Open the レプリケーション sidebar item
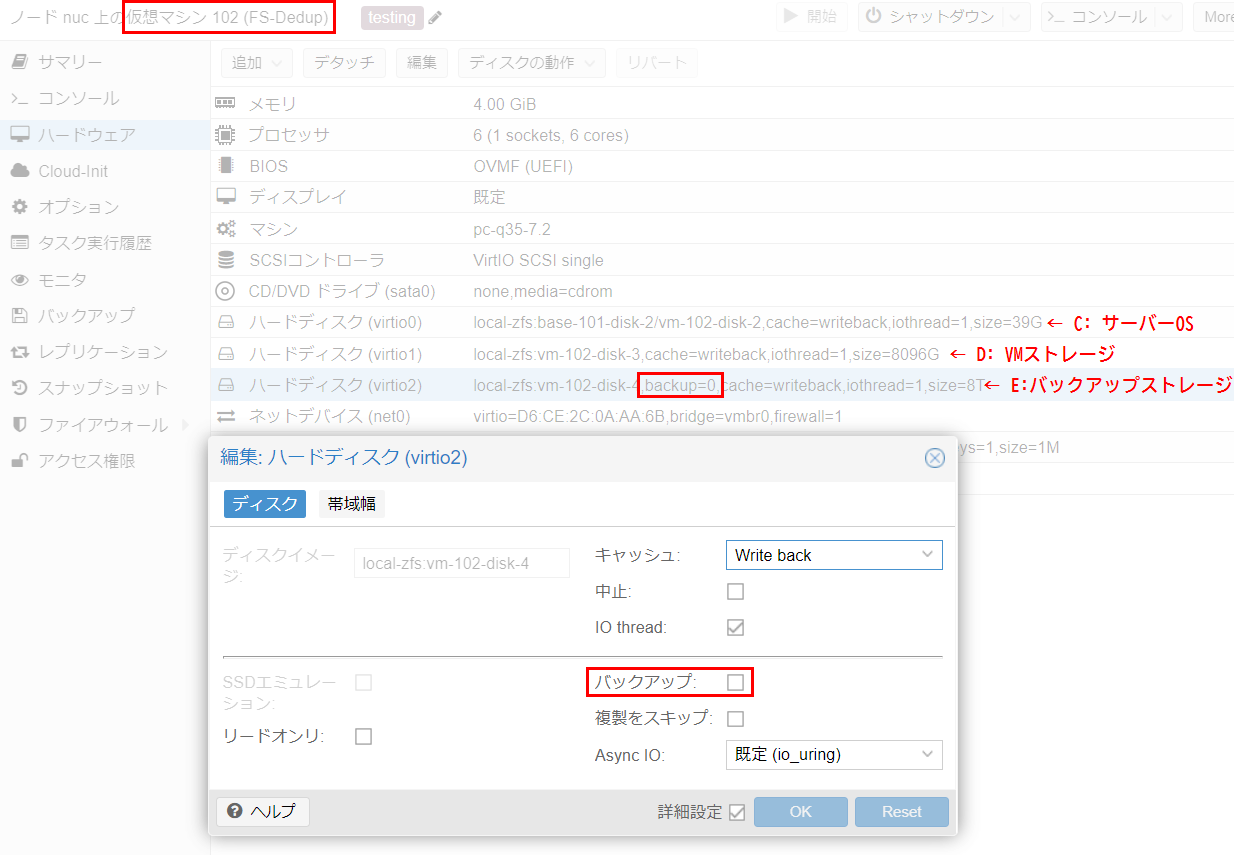Viewport: 1234px width, 855px height. tap(105, 352)
